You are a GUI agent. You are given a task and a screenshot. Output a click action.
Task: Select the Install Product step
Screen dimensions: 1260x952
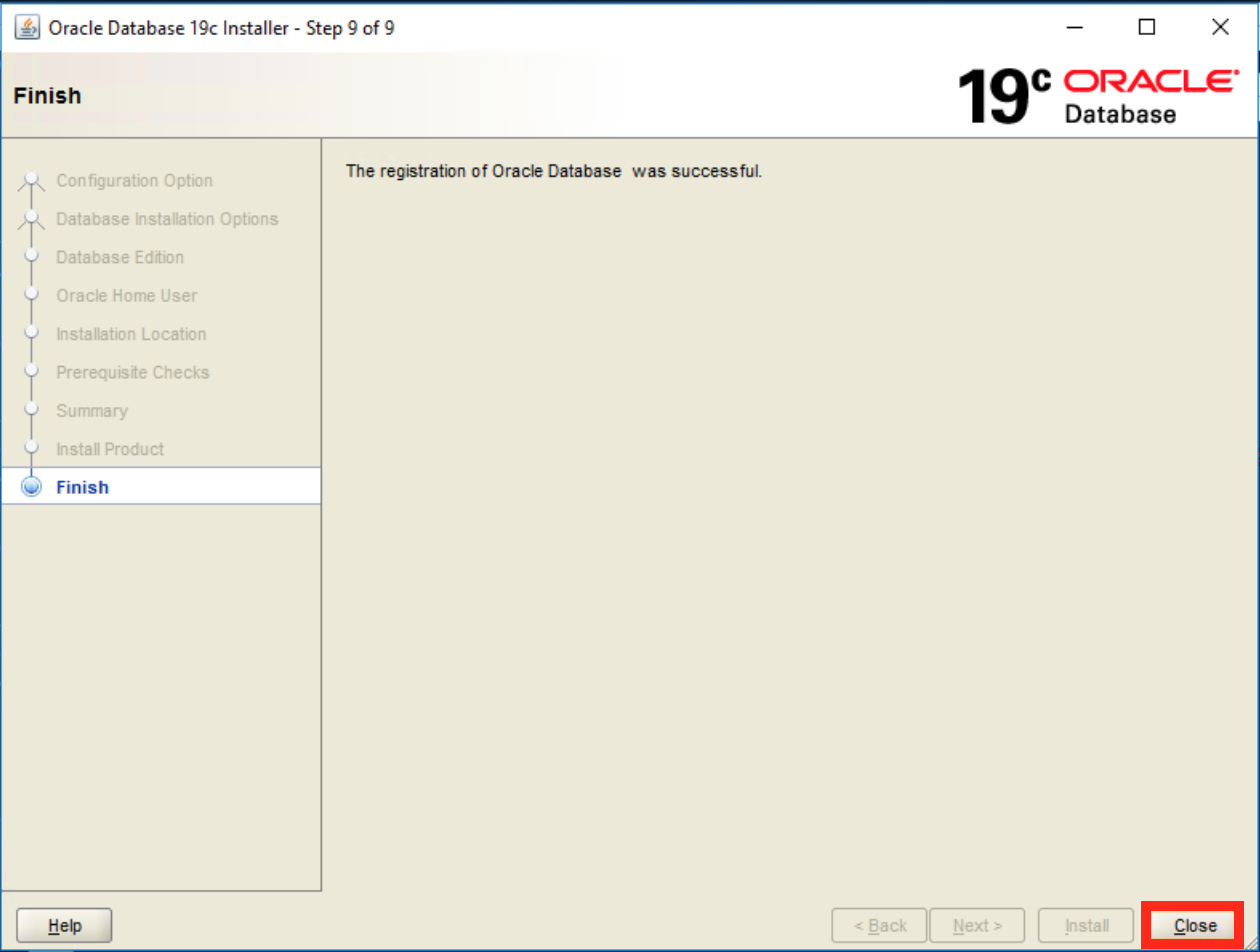click(110, 449)
